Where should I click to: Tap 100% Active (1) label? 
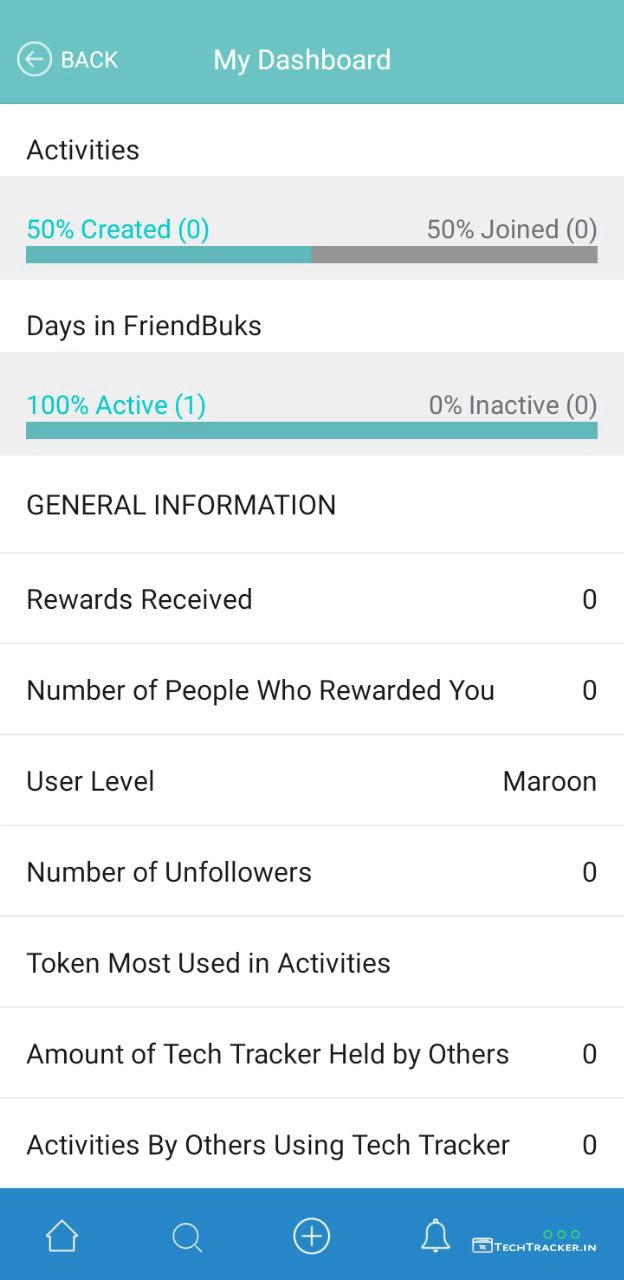tap(116, 405)
